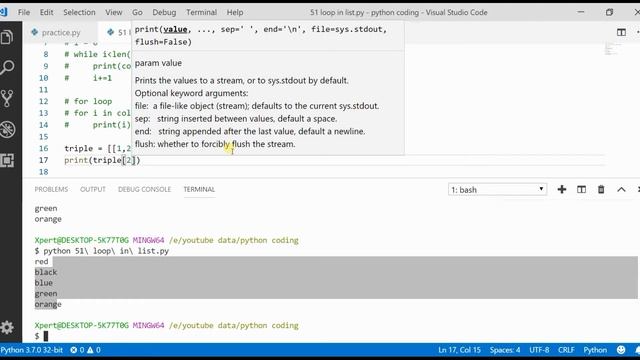Select the TERMINAL panel tab
Screen dimensions: 640x360
click(199, 189)
